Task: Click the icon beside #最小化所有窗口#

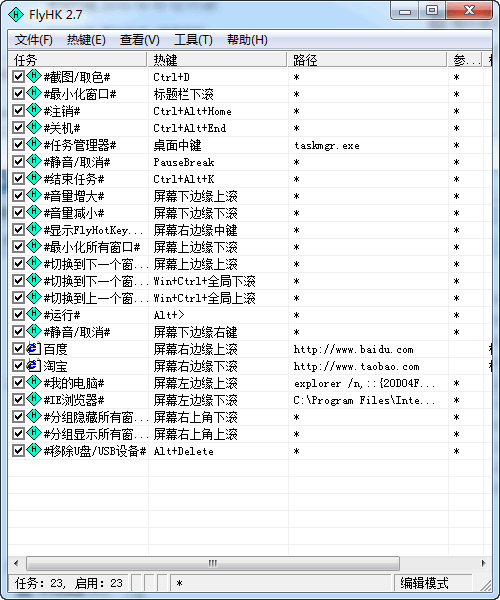Action: pyautogui.click(x=34, y=246)
